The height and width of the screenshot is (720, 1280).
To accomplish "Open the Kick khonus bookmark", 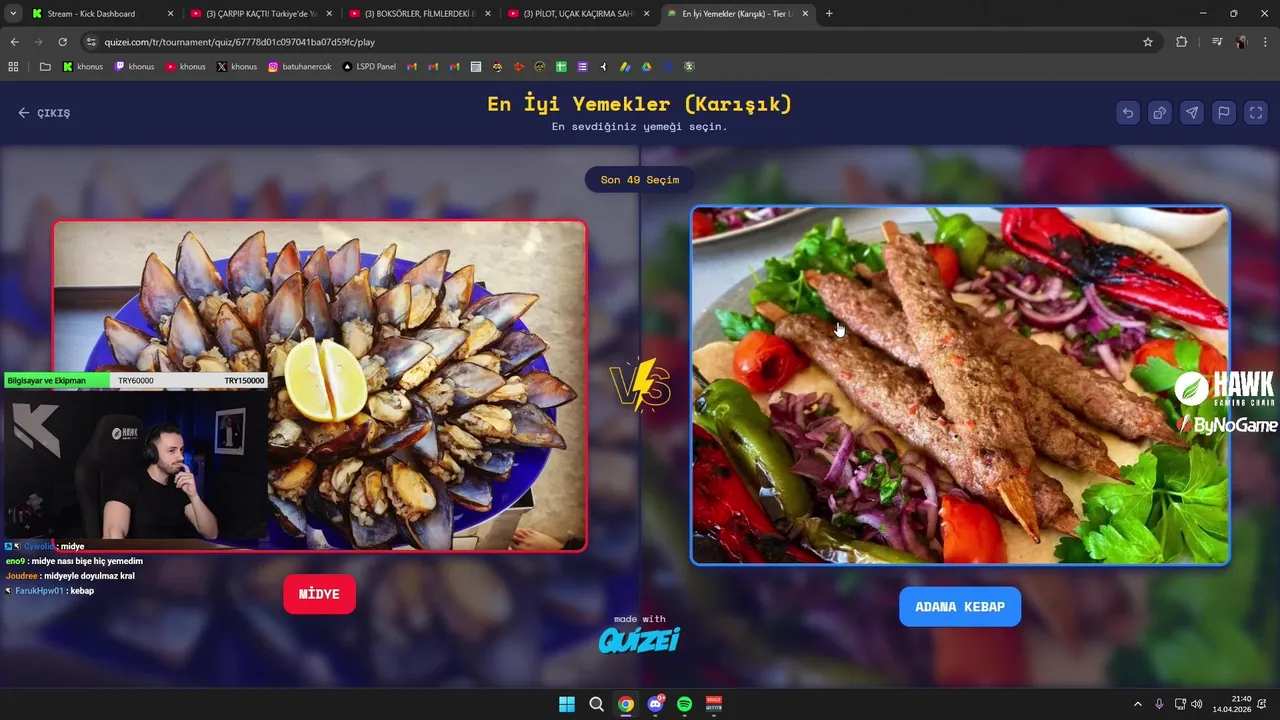I will tap(83, 67).
